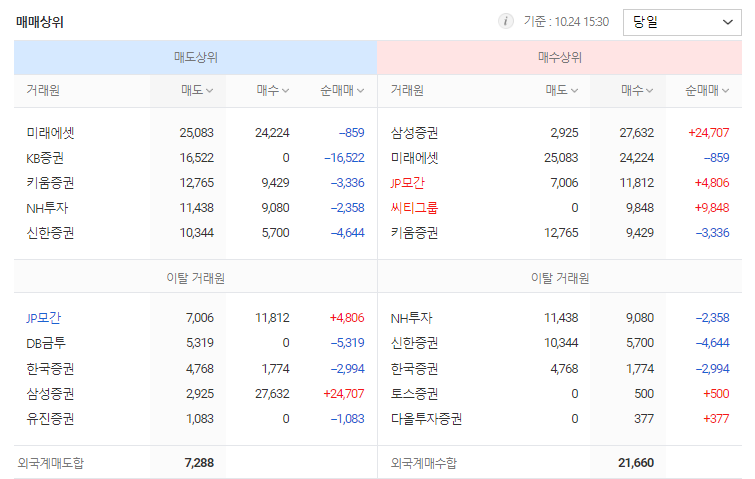Click -1,083 value for 유진증권
755x479 pixels.
tap(348, 419)
